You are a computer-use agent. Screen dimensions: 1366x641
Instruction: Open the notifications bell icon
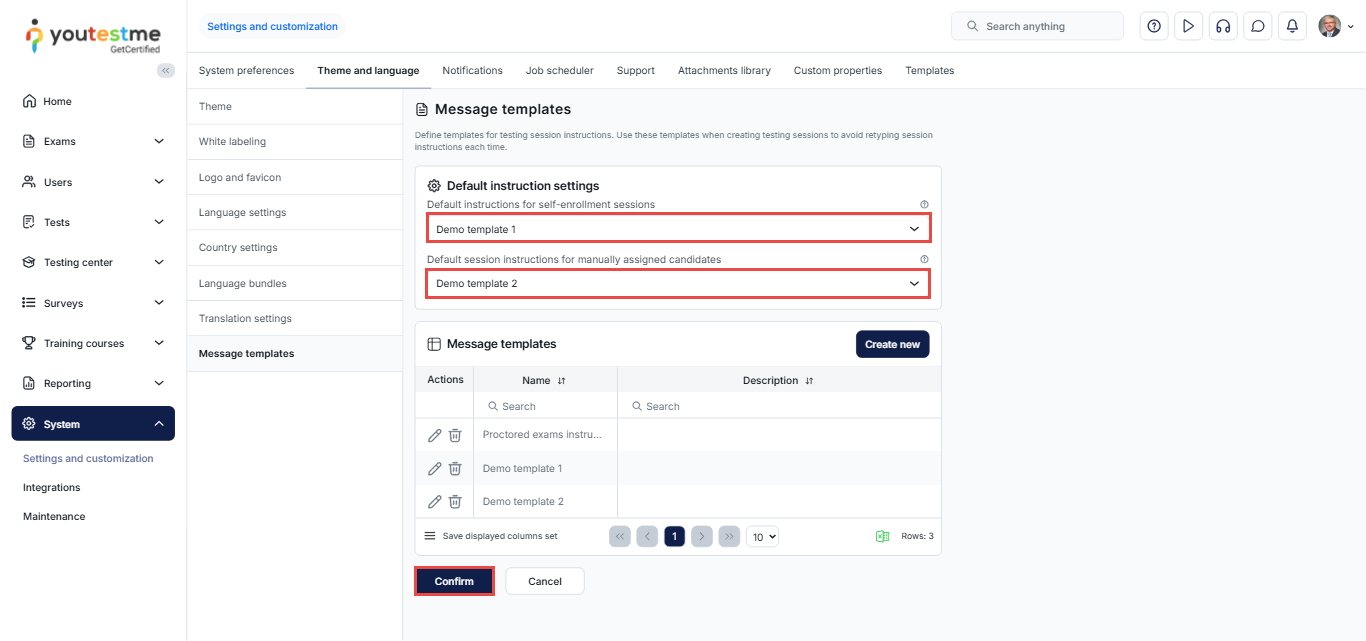tap(1292, 26)
